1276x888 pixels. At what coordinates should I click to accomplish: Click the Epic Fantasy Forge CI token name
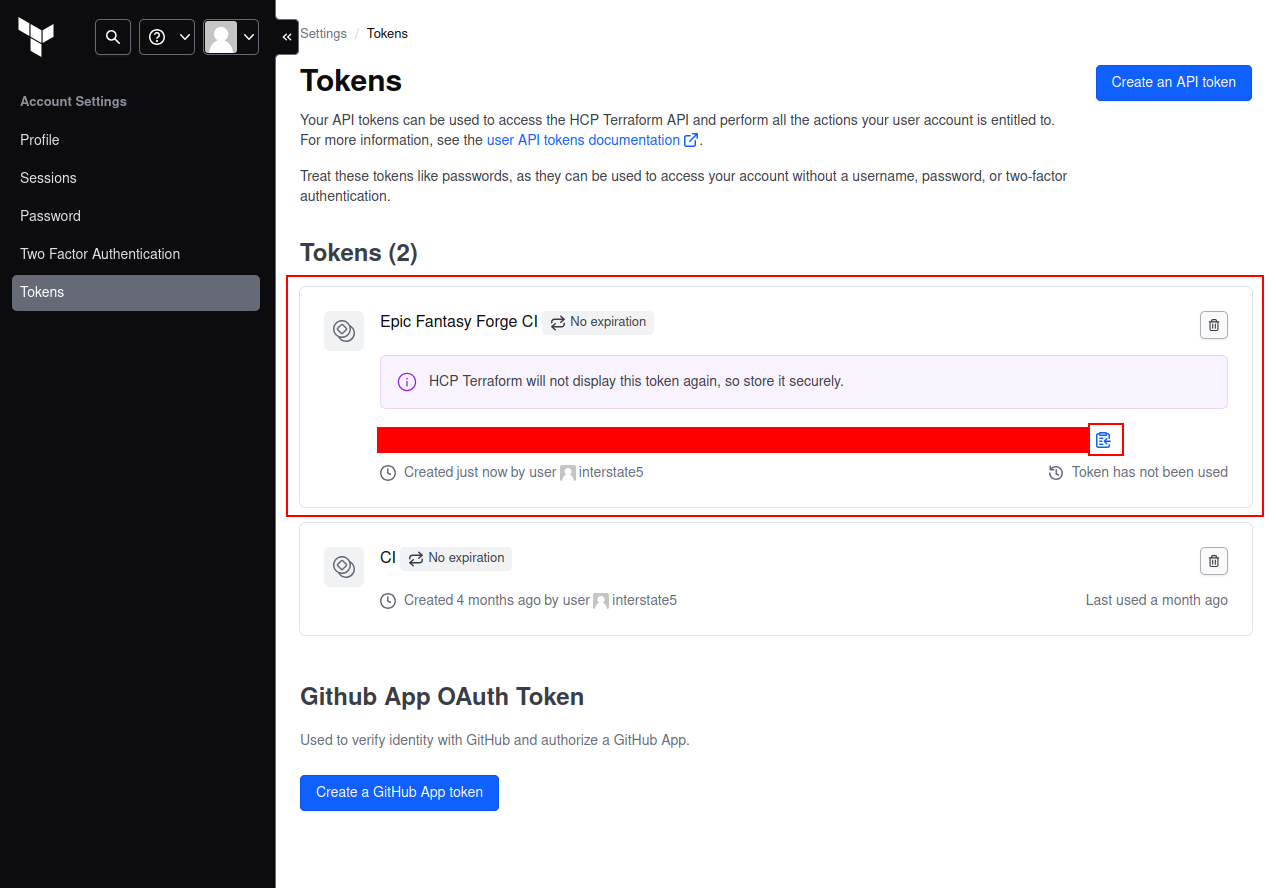point(459,322)
